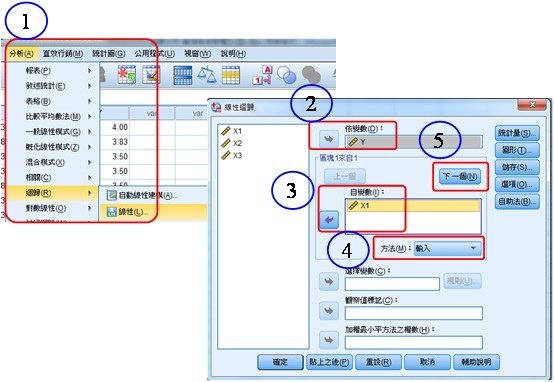Click the 選擇變數(C) input field
Viewport: 554px width, 382px height.
coord(392,283)
